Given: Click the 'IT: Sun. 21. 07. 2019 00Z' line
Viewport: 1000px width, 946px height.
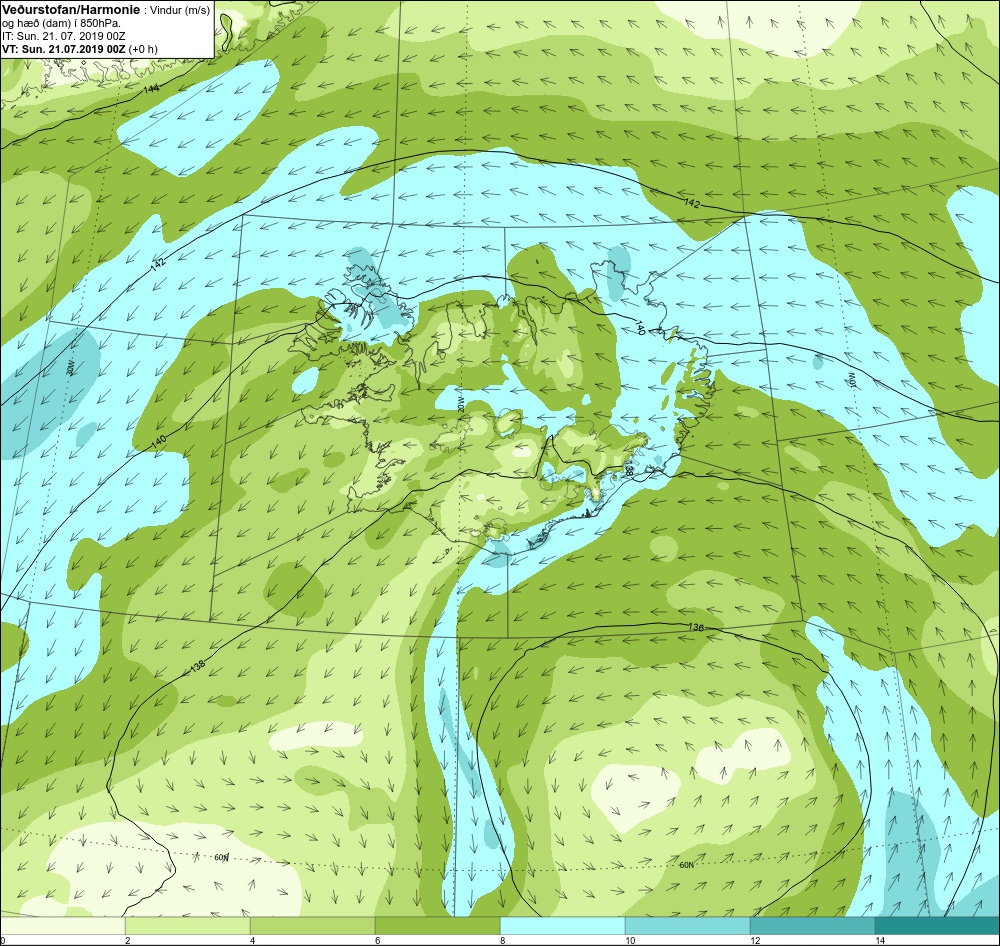Looking at the screenshot, I should coord(64,36).
